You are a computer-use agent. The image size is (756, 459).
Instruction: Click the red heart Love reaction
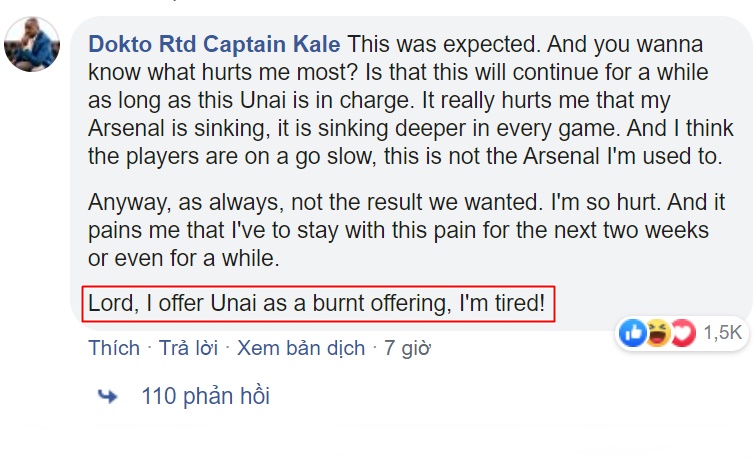pyautogui.click(x=682, y=333)
